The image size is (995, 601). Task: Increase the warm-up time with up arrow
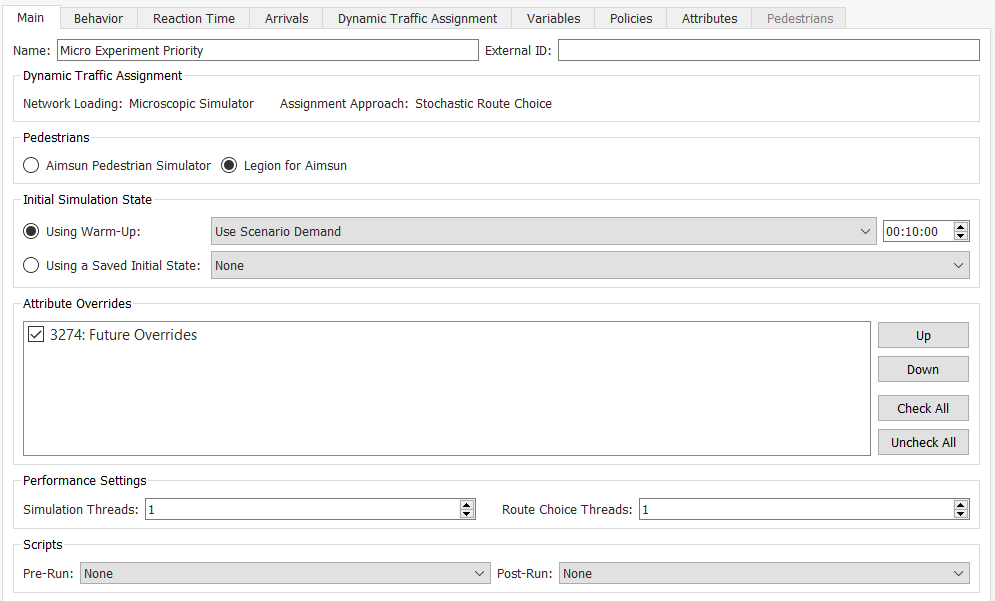point(961,227)
